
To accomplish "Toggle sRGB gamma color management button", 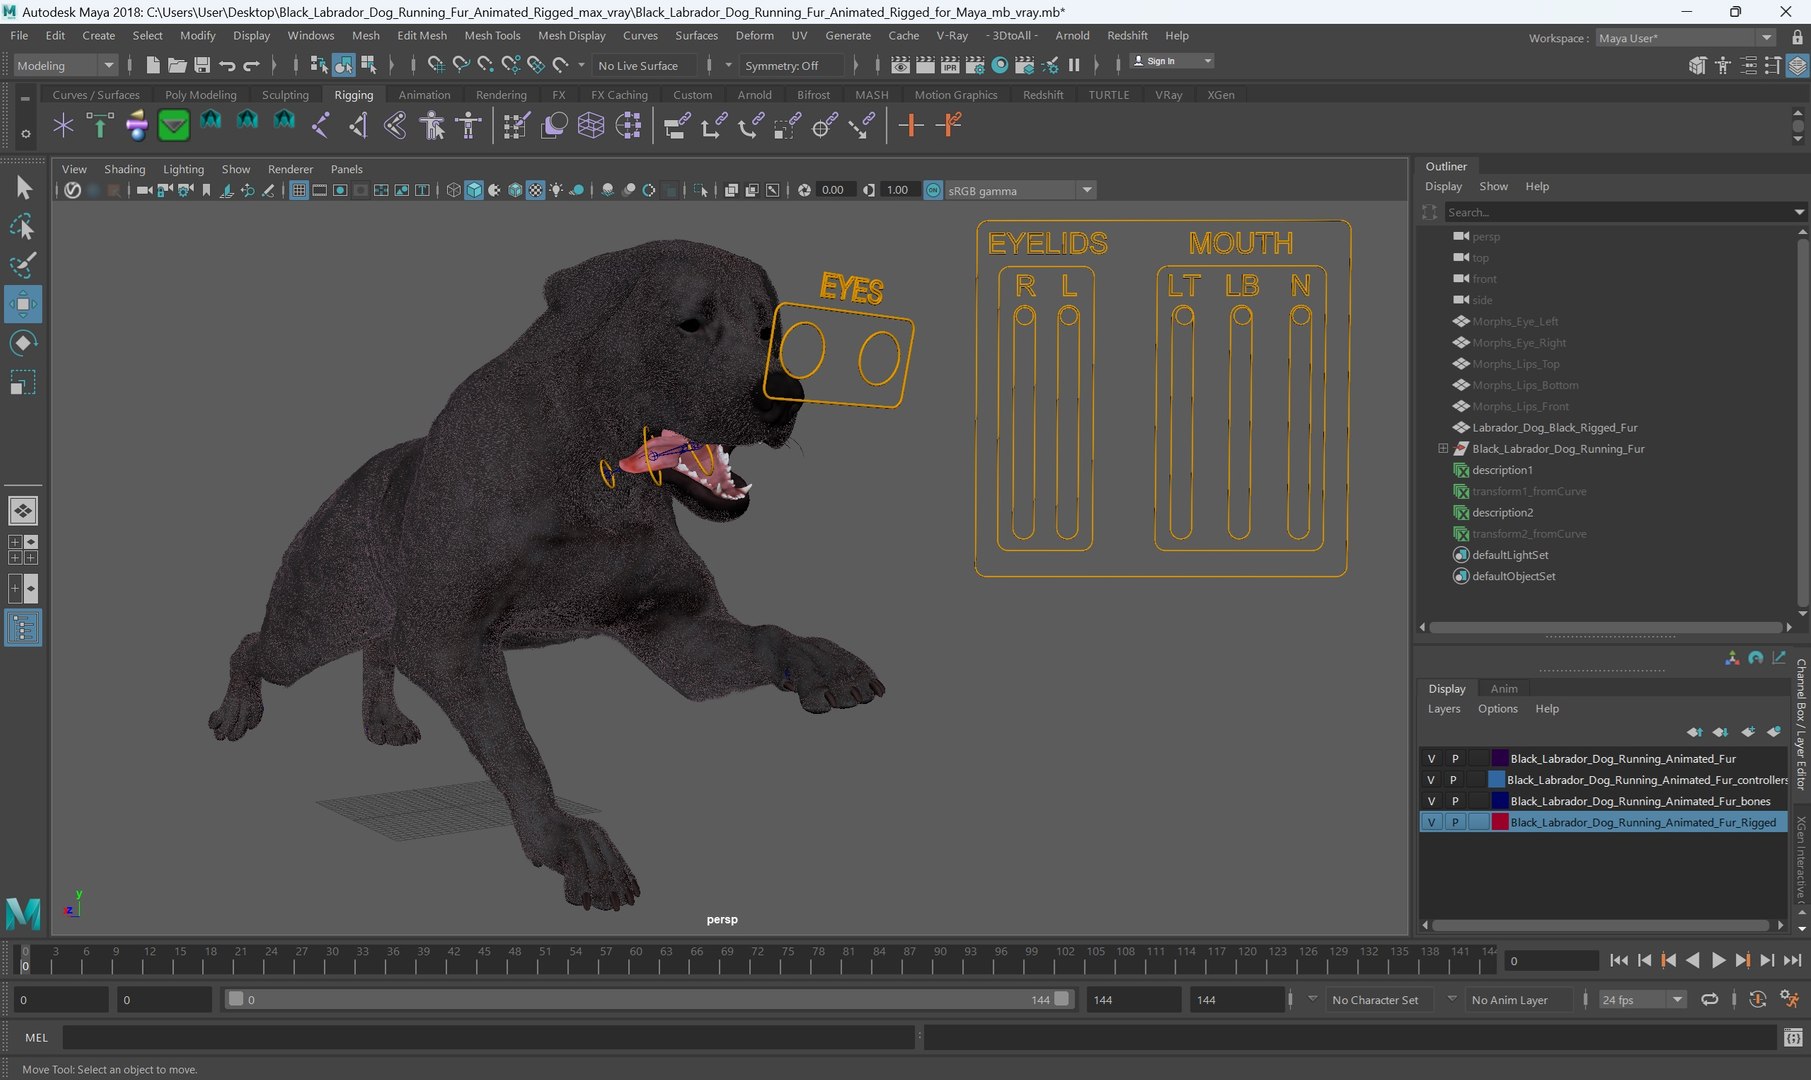I will pos(933,190).
